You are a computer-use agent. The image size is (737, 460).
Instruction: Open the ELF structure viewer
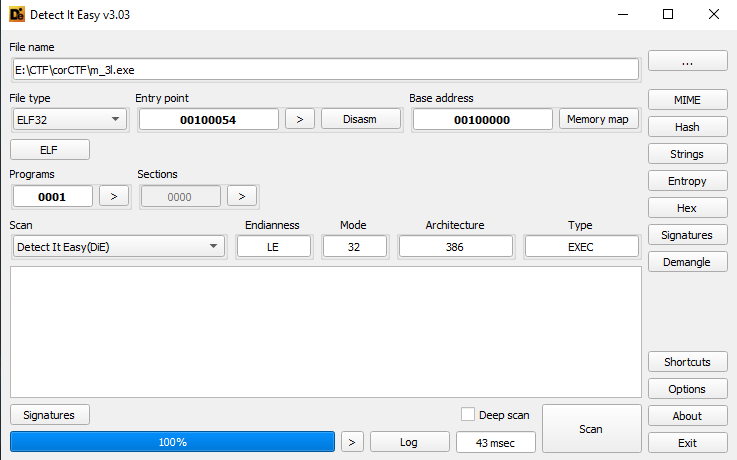[50, 149]
